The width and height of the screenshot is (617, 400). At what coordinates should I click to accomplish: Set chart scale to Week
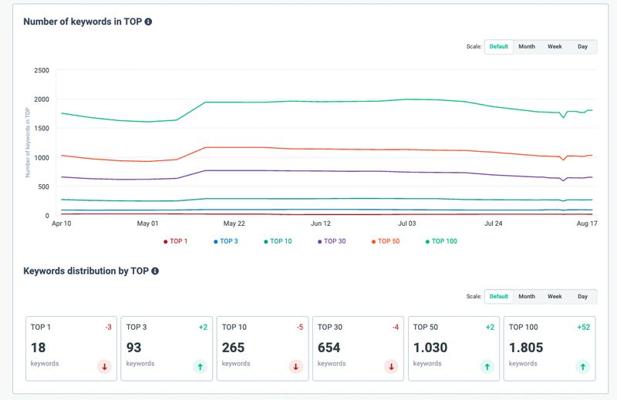click(554, 46)
